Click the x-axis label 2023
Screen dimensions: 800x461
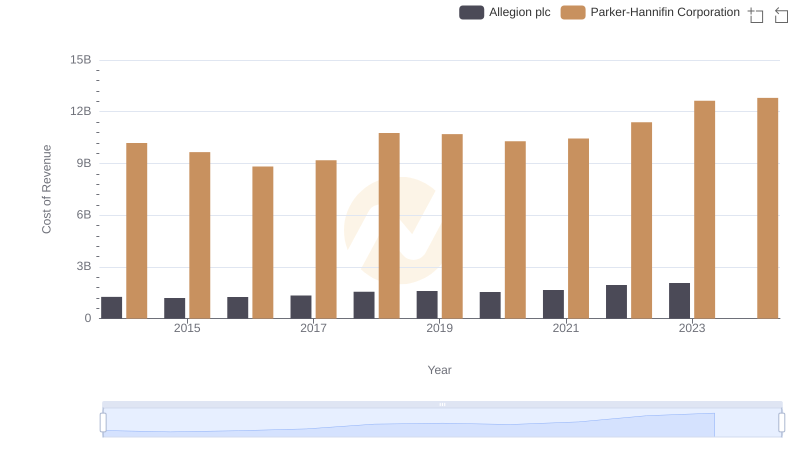point(692,328)
